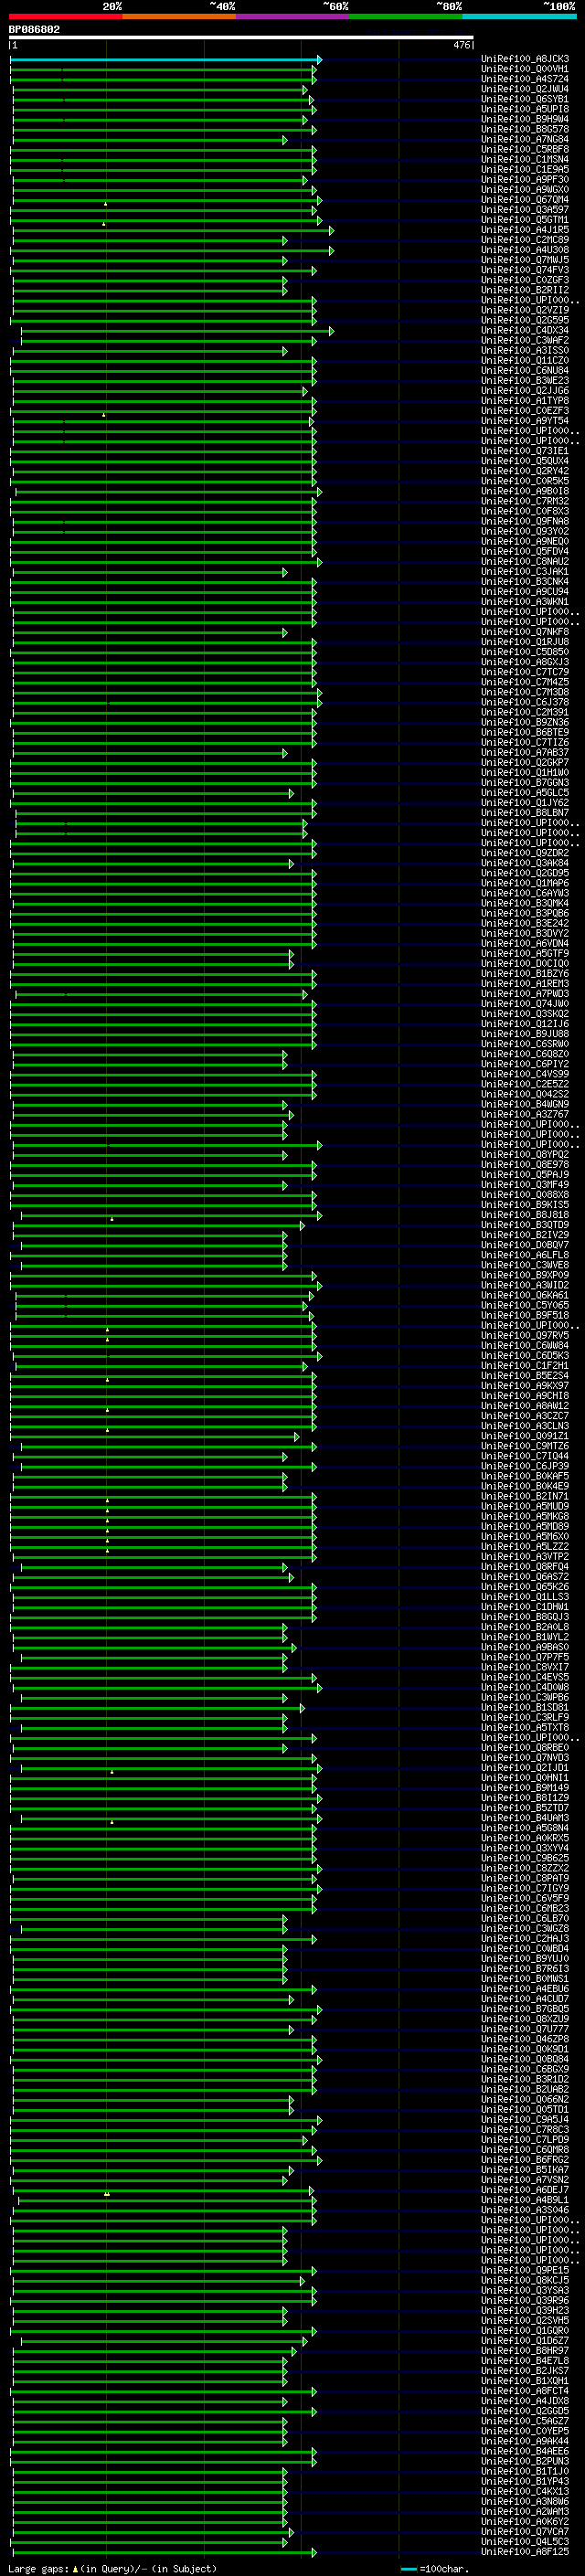Open hit UniRef100_Q2JWU4
This screenshot has height=2576, width=585.
(x=525, y=90)
